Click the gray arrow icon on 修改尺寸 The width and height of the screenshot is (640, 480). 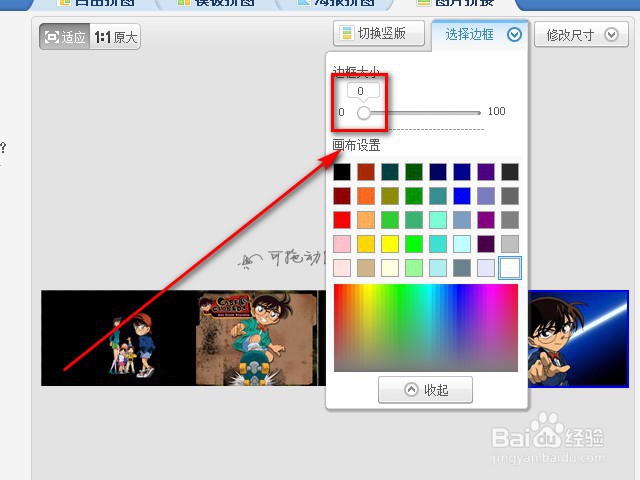pyautogui.click(x=611, y=35)
